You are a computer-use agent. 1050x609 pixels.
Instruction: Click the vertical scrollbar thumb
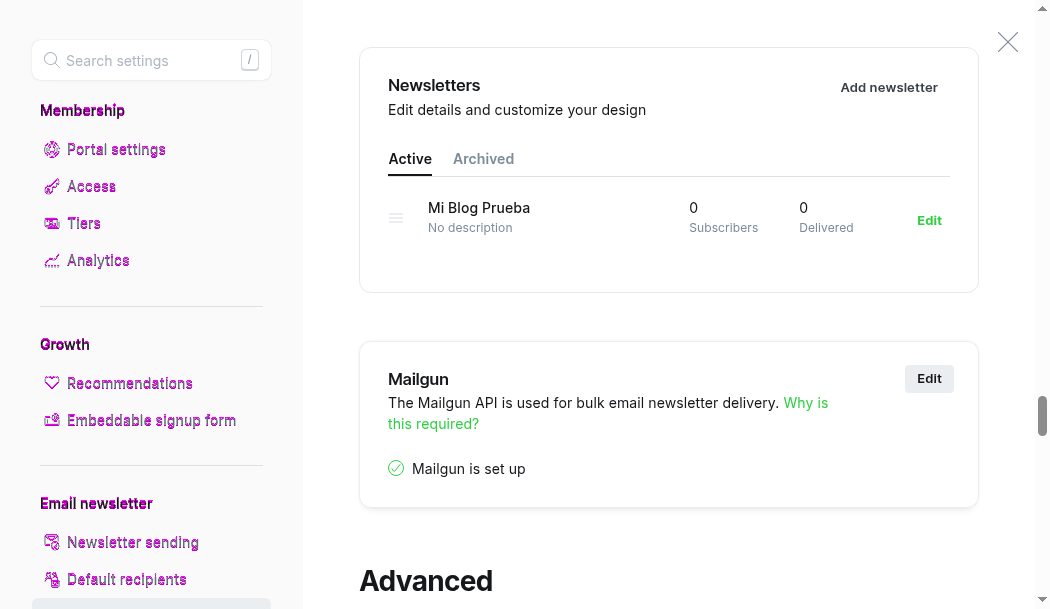[1042, 416]
